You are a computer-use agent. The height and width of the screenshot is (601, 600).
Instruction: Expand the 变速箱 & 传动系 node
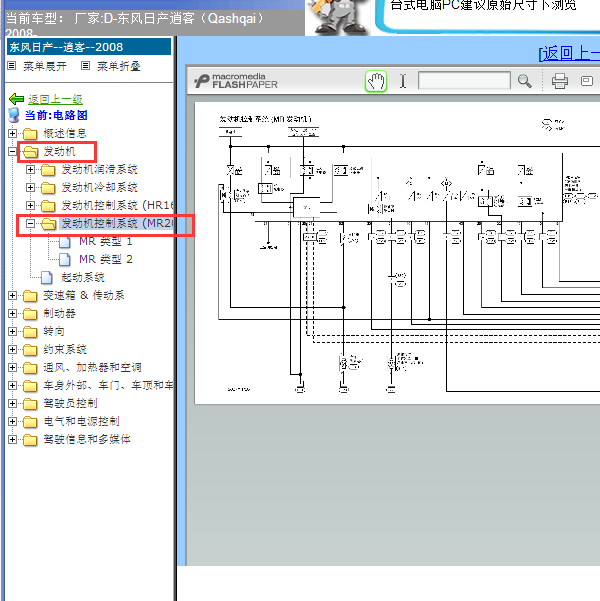click(12, 296)
